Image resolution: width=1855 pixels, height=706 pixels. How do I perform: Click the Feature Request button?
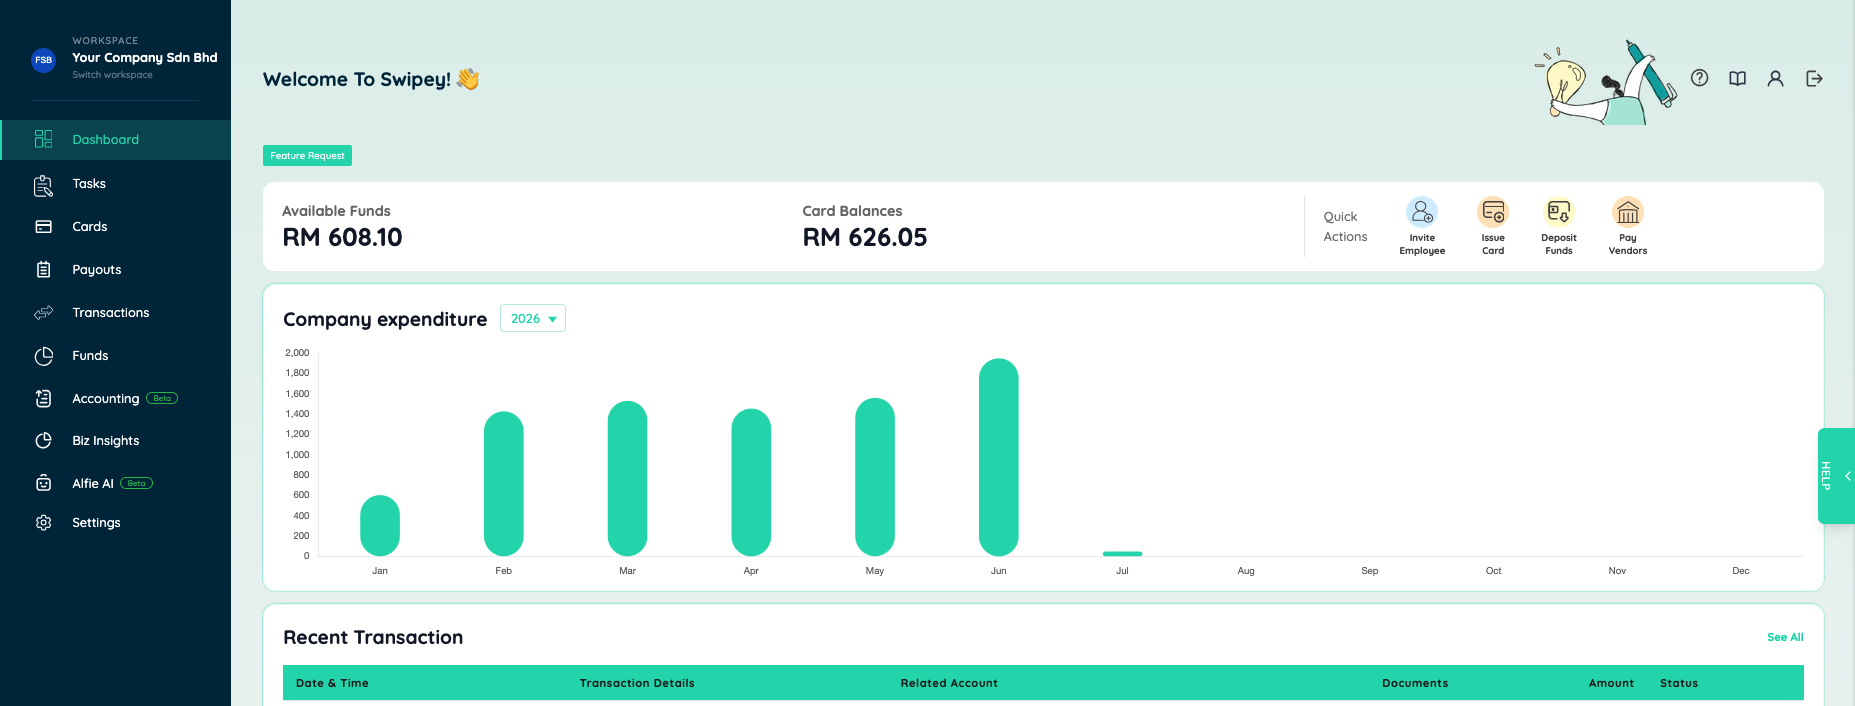pos(307,156)
